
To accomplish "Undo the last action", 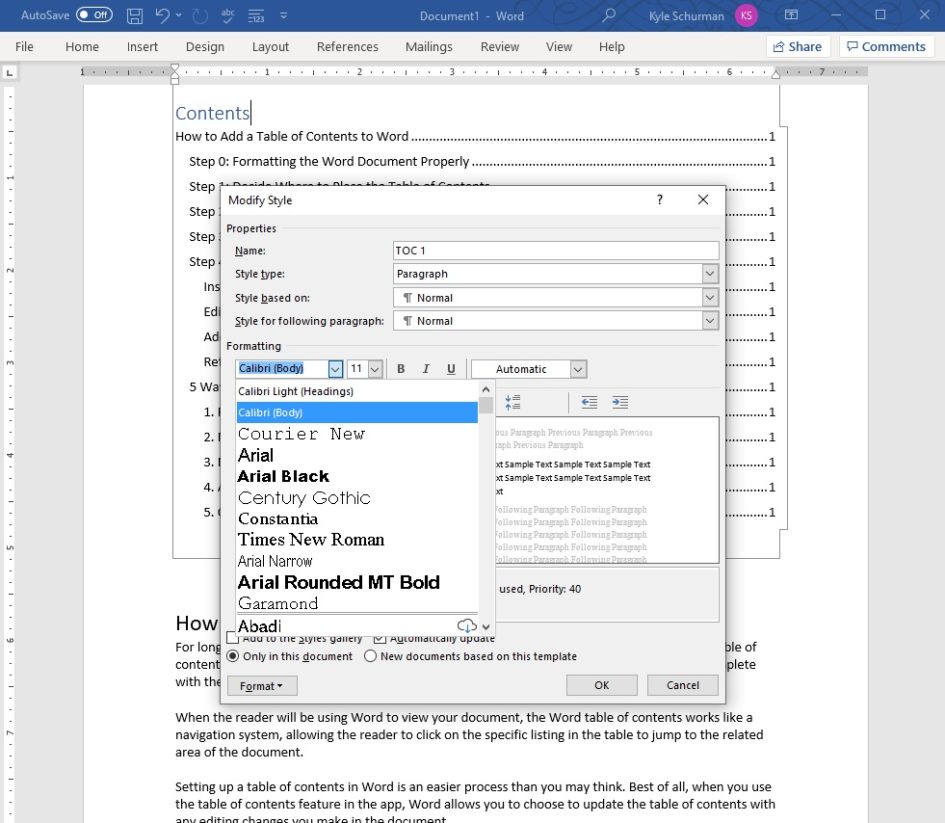I will [x=160, y=15].
